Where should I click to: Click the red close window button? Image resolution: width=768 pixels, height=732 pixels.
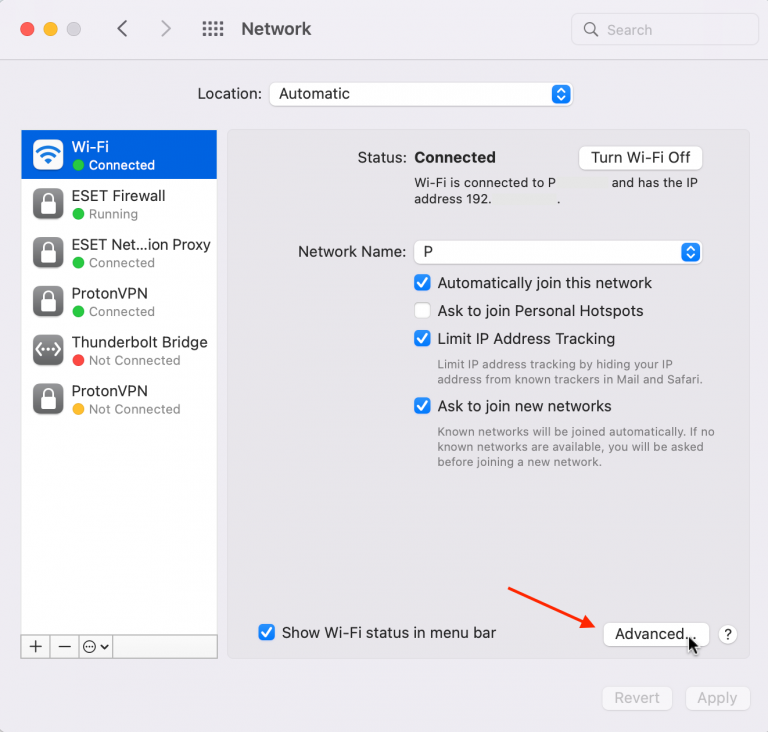(x=27, y=29)
